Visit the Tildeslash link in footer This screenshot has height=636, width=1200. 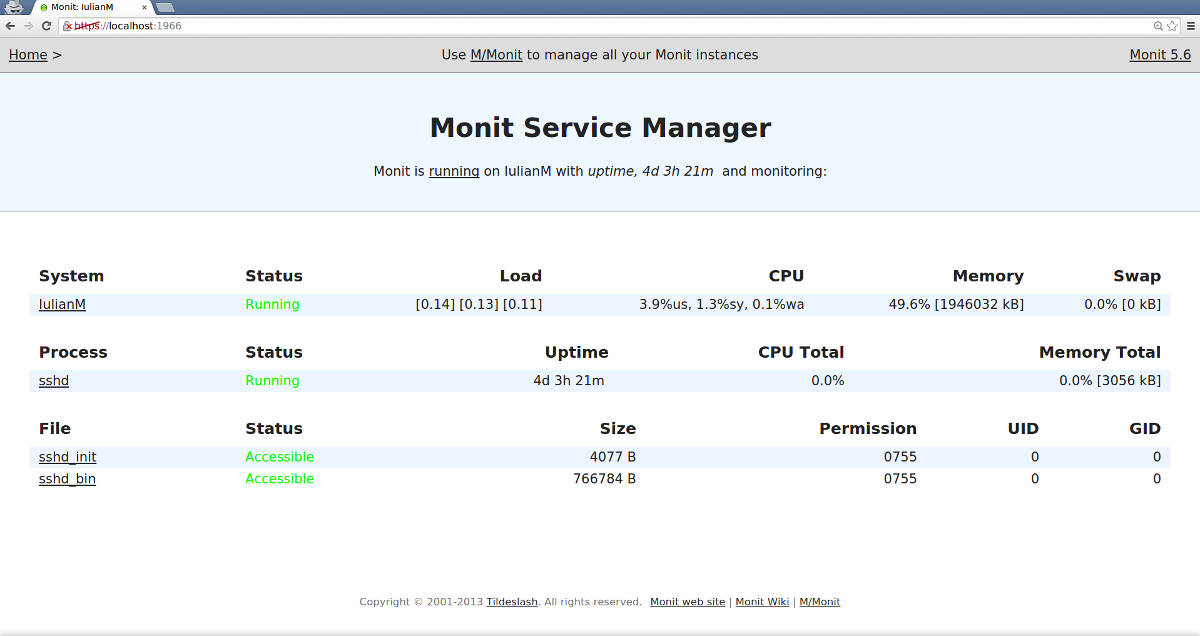pos(512,602)
